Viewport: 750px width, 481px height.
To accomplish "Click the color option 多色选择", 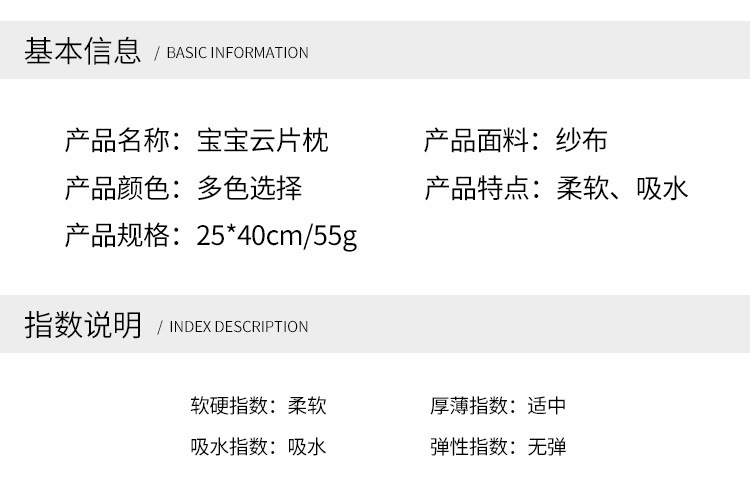I will point(249,188).
